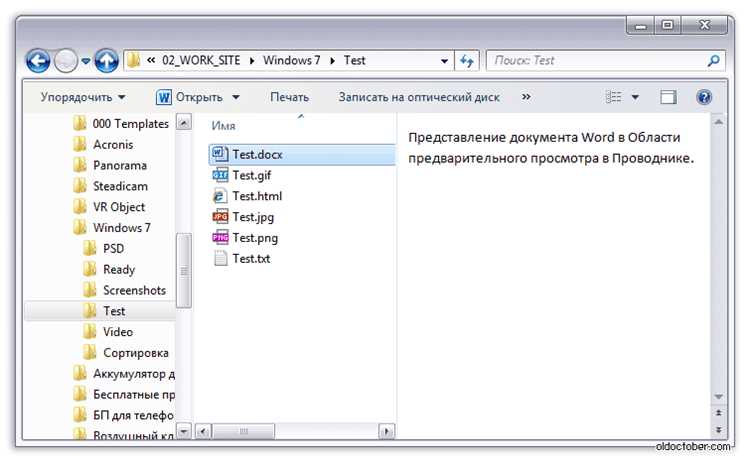Select the Panorama folder
750x462 pixels.
click(x=110, y=165)
